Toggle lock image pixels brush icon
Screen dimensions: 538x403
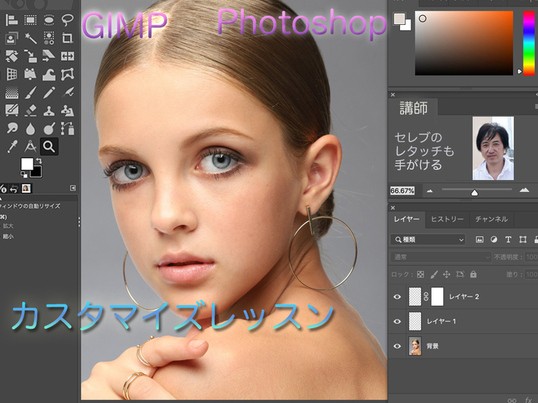click(x=434, y=274)
